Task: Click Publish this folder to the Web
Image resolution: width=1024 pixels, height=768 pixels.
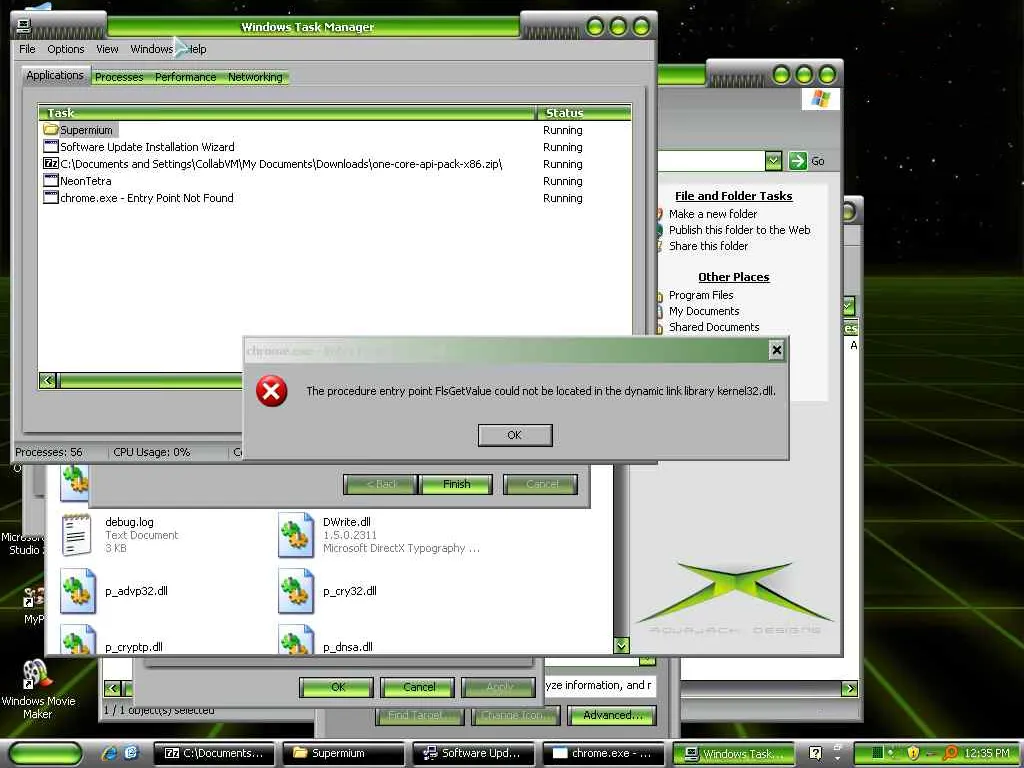Action: pyautogui.click(x=739, y=230)
